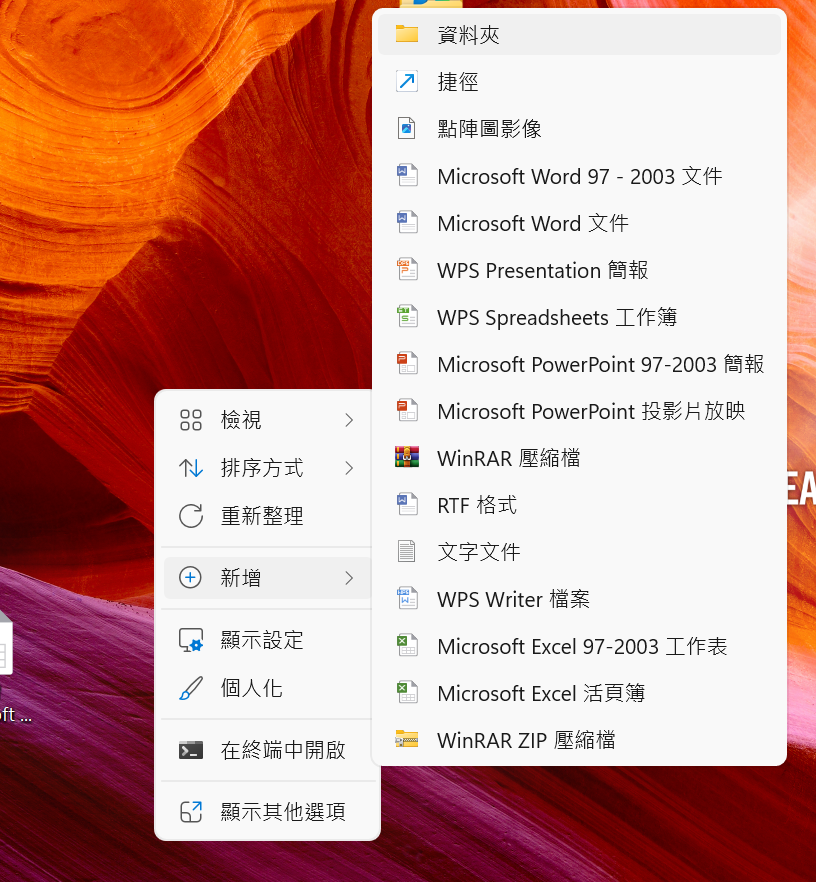Click the bitmap image icon beside 點陣圖影像
This screenshot has width=816, height=882.
click(407, 128)
